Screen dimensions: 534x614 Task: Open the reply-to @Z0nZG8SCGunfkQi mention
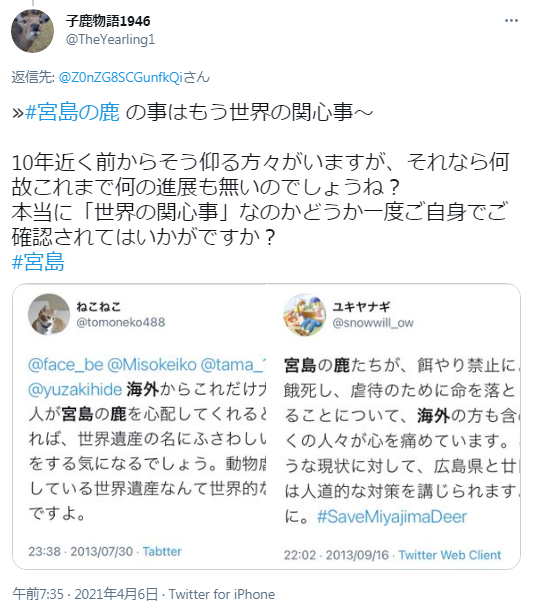pyautogui.click(x=121, y=77)
